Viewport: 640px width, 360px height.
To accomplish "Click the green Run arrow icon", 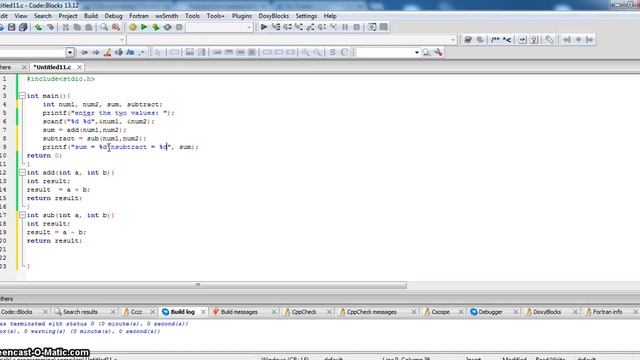I will 144,27.
